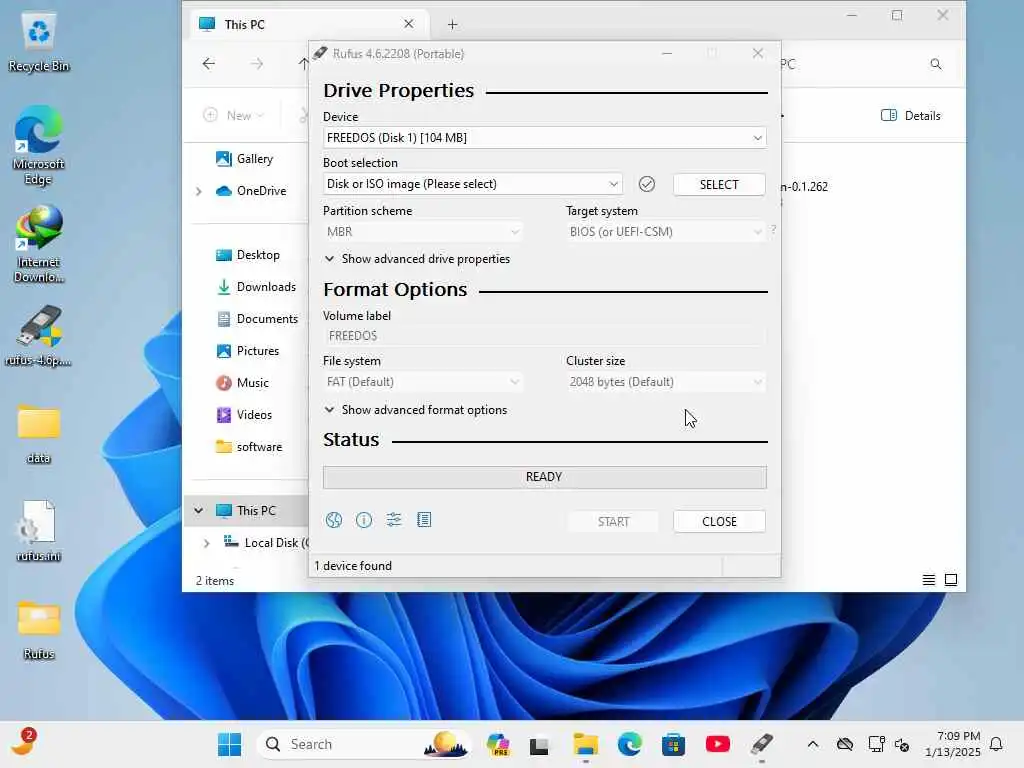Click the Target system help question mark
Viewport: 1024px width, 768px height.
(773, 230)
